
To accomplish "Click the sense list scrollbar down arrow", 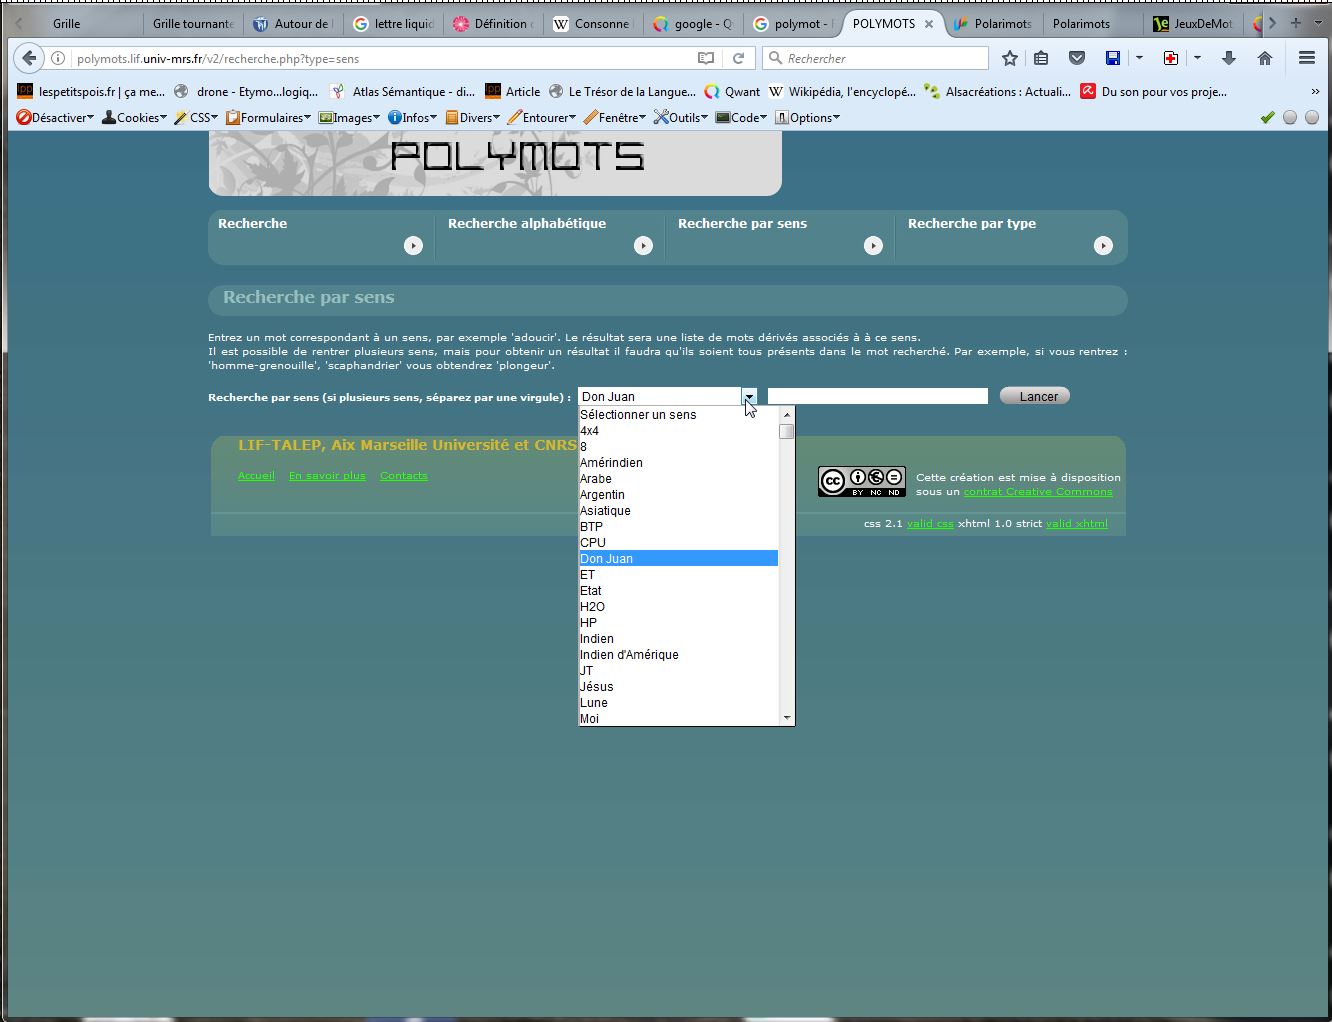I will pos(787,718).
